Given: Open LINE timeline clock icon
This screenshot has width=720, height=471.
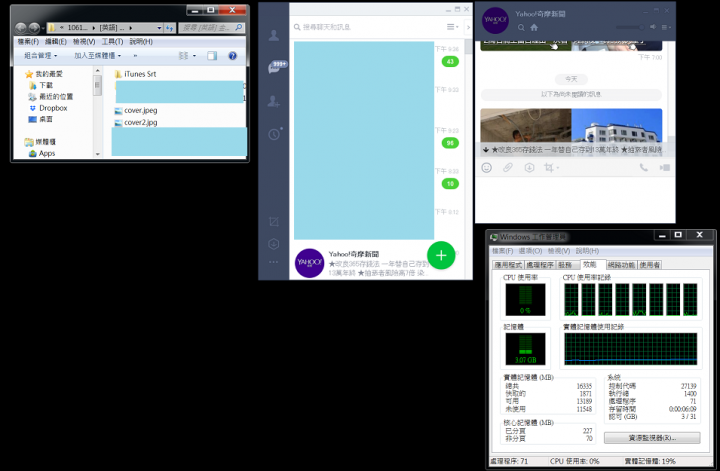Looking at the screenshot, I should (275, 134).
